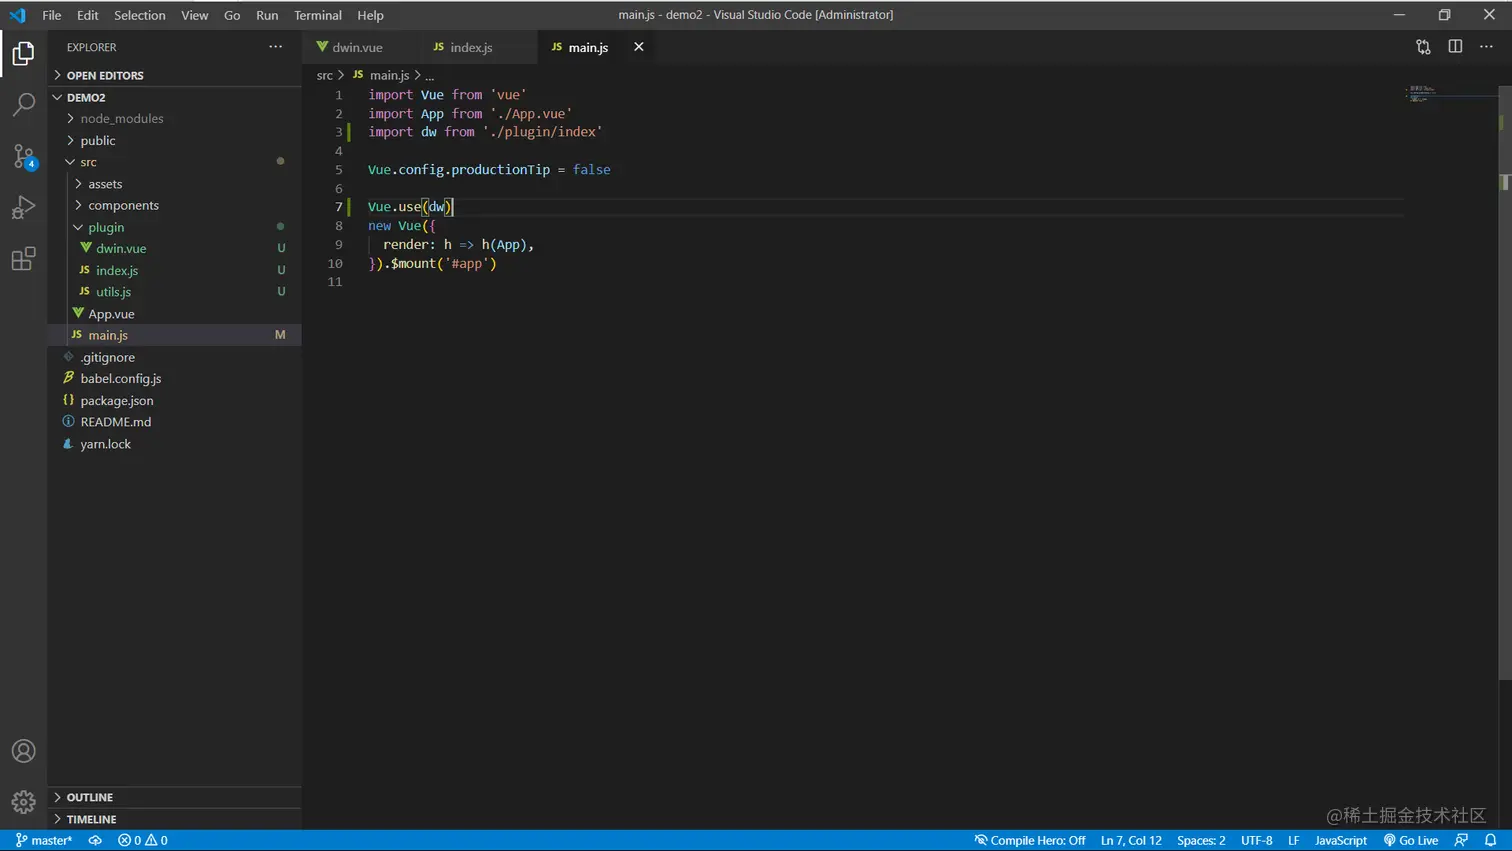This screenshot has height=851, width=1512.
Task: Expand the Timeline section
Action: (x=175, y=819)
